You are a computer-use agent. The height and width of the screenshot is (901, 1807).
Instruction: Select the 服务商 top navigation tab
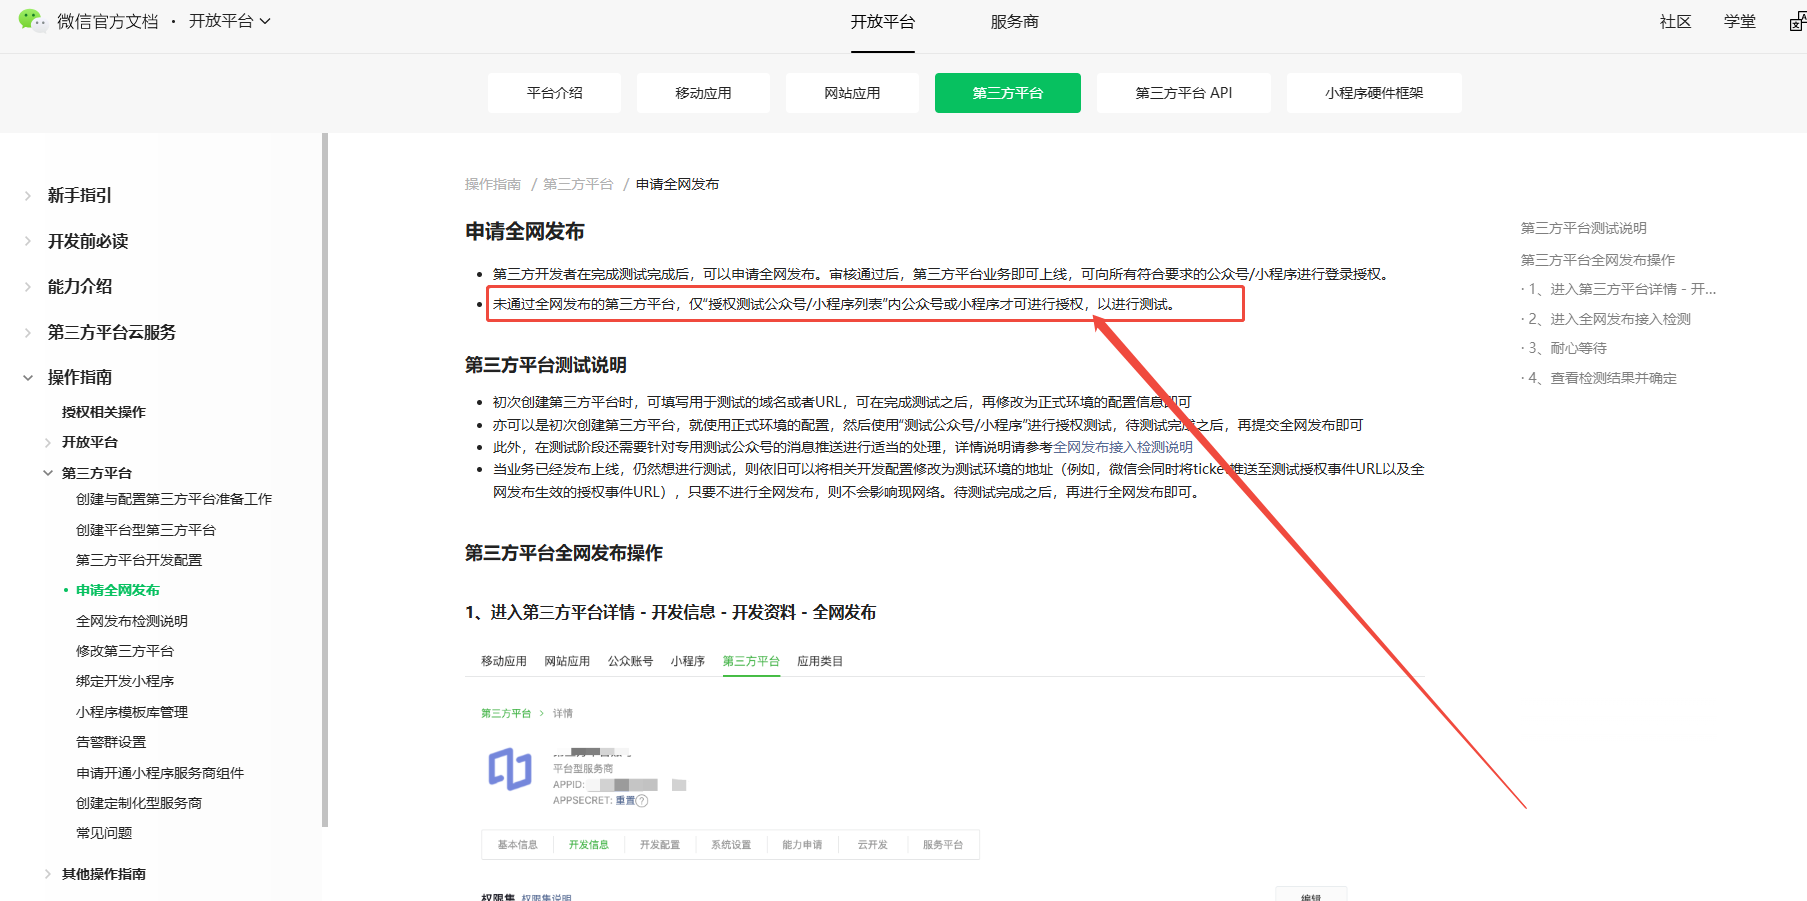[1014, 22]
